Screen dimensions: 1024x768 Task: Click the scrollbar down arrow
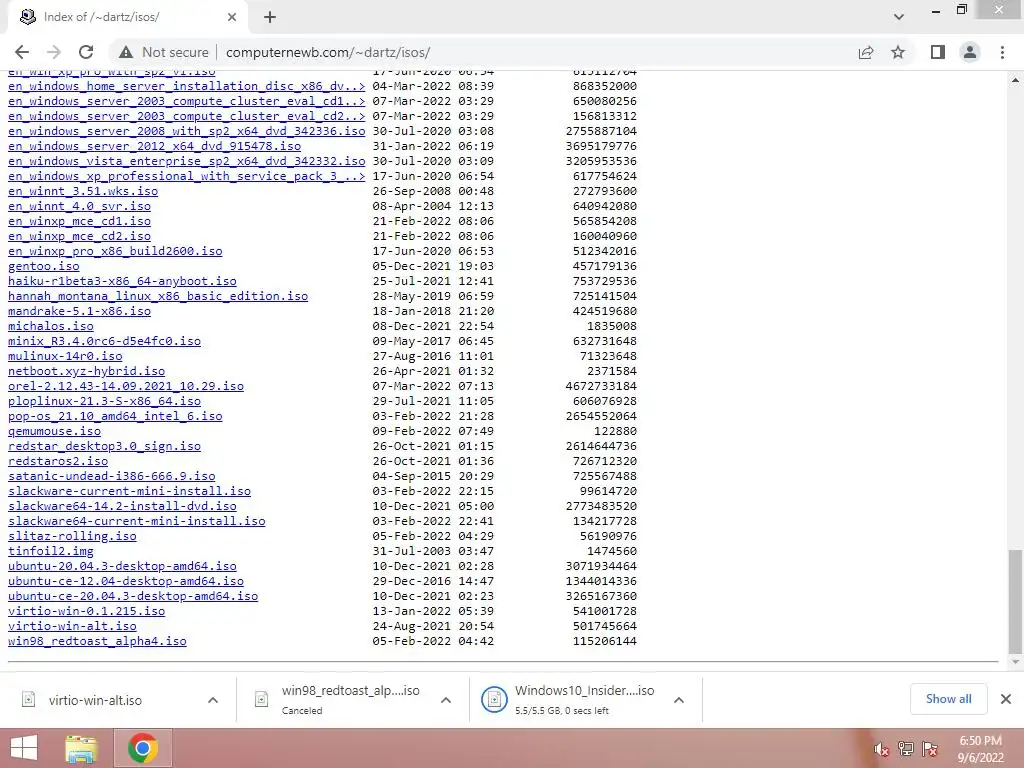coord(1015,662)
